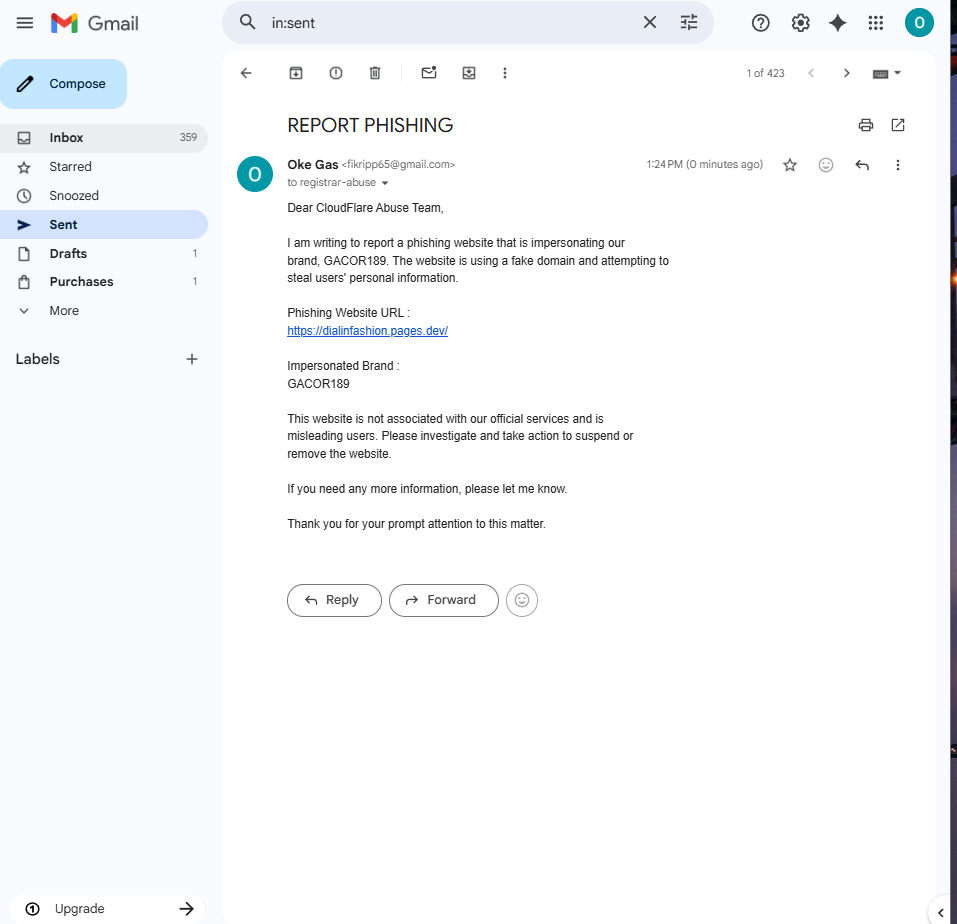Open the account avatar menu

[x=919, y=23]
